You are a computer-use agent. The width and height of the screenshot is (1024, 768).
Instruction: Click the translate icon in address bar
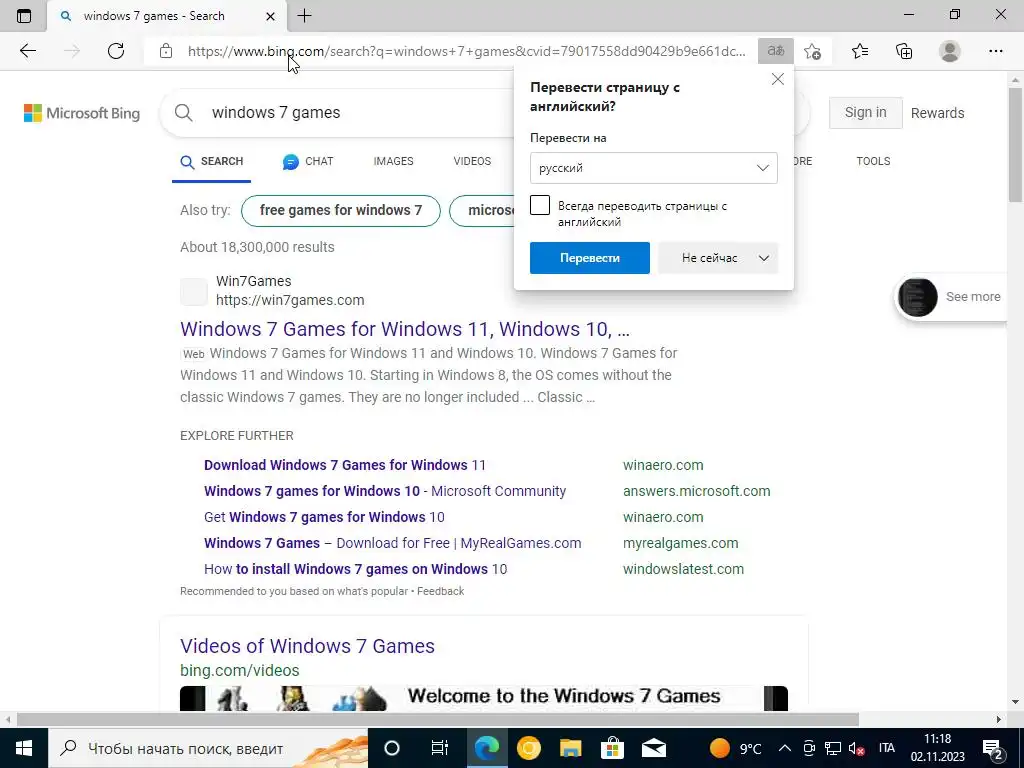(776, 51)
